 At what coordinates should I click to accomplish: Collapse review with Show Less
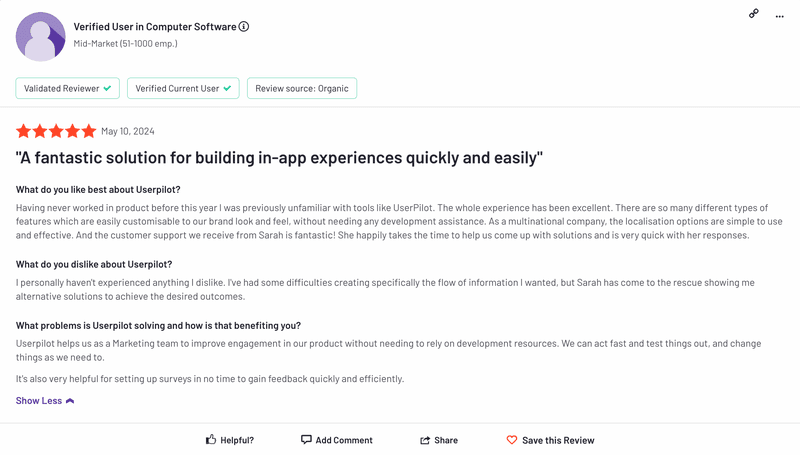(x=45, y=401)
